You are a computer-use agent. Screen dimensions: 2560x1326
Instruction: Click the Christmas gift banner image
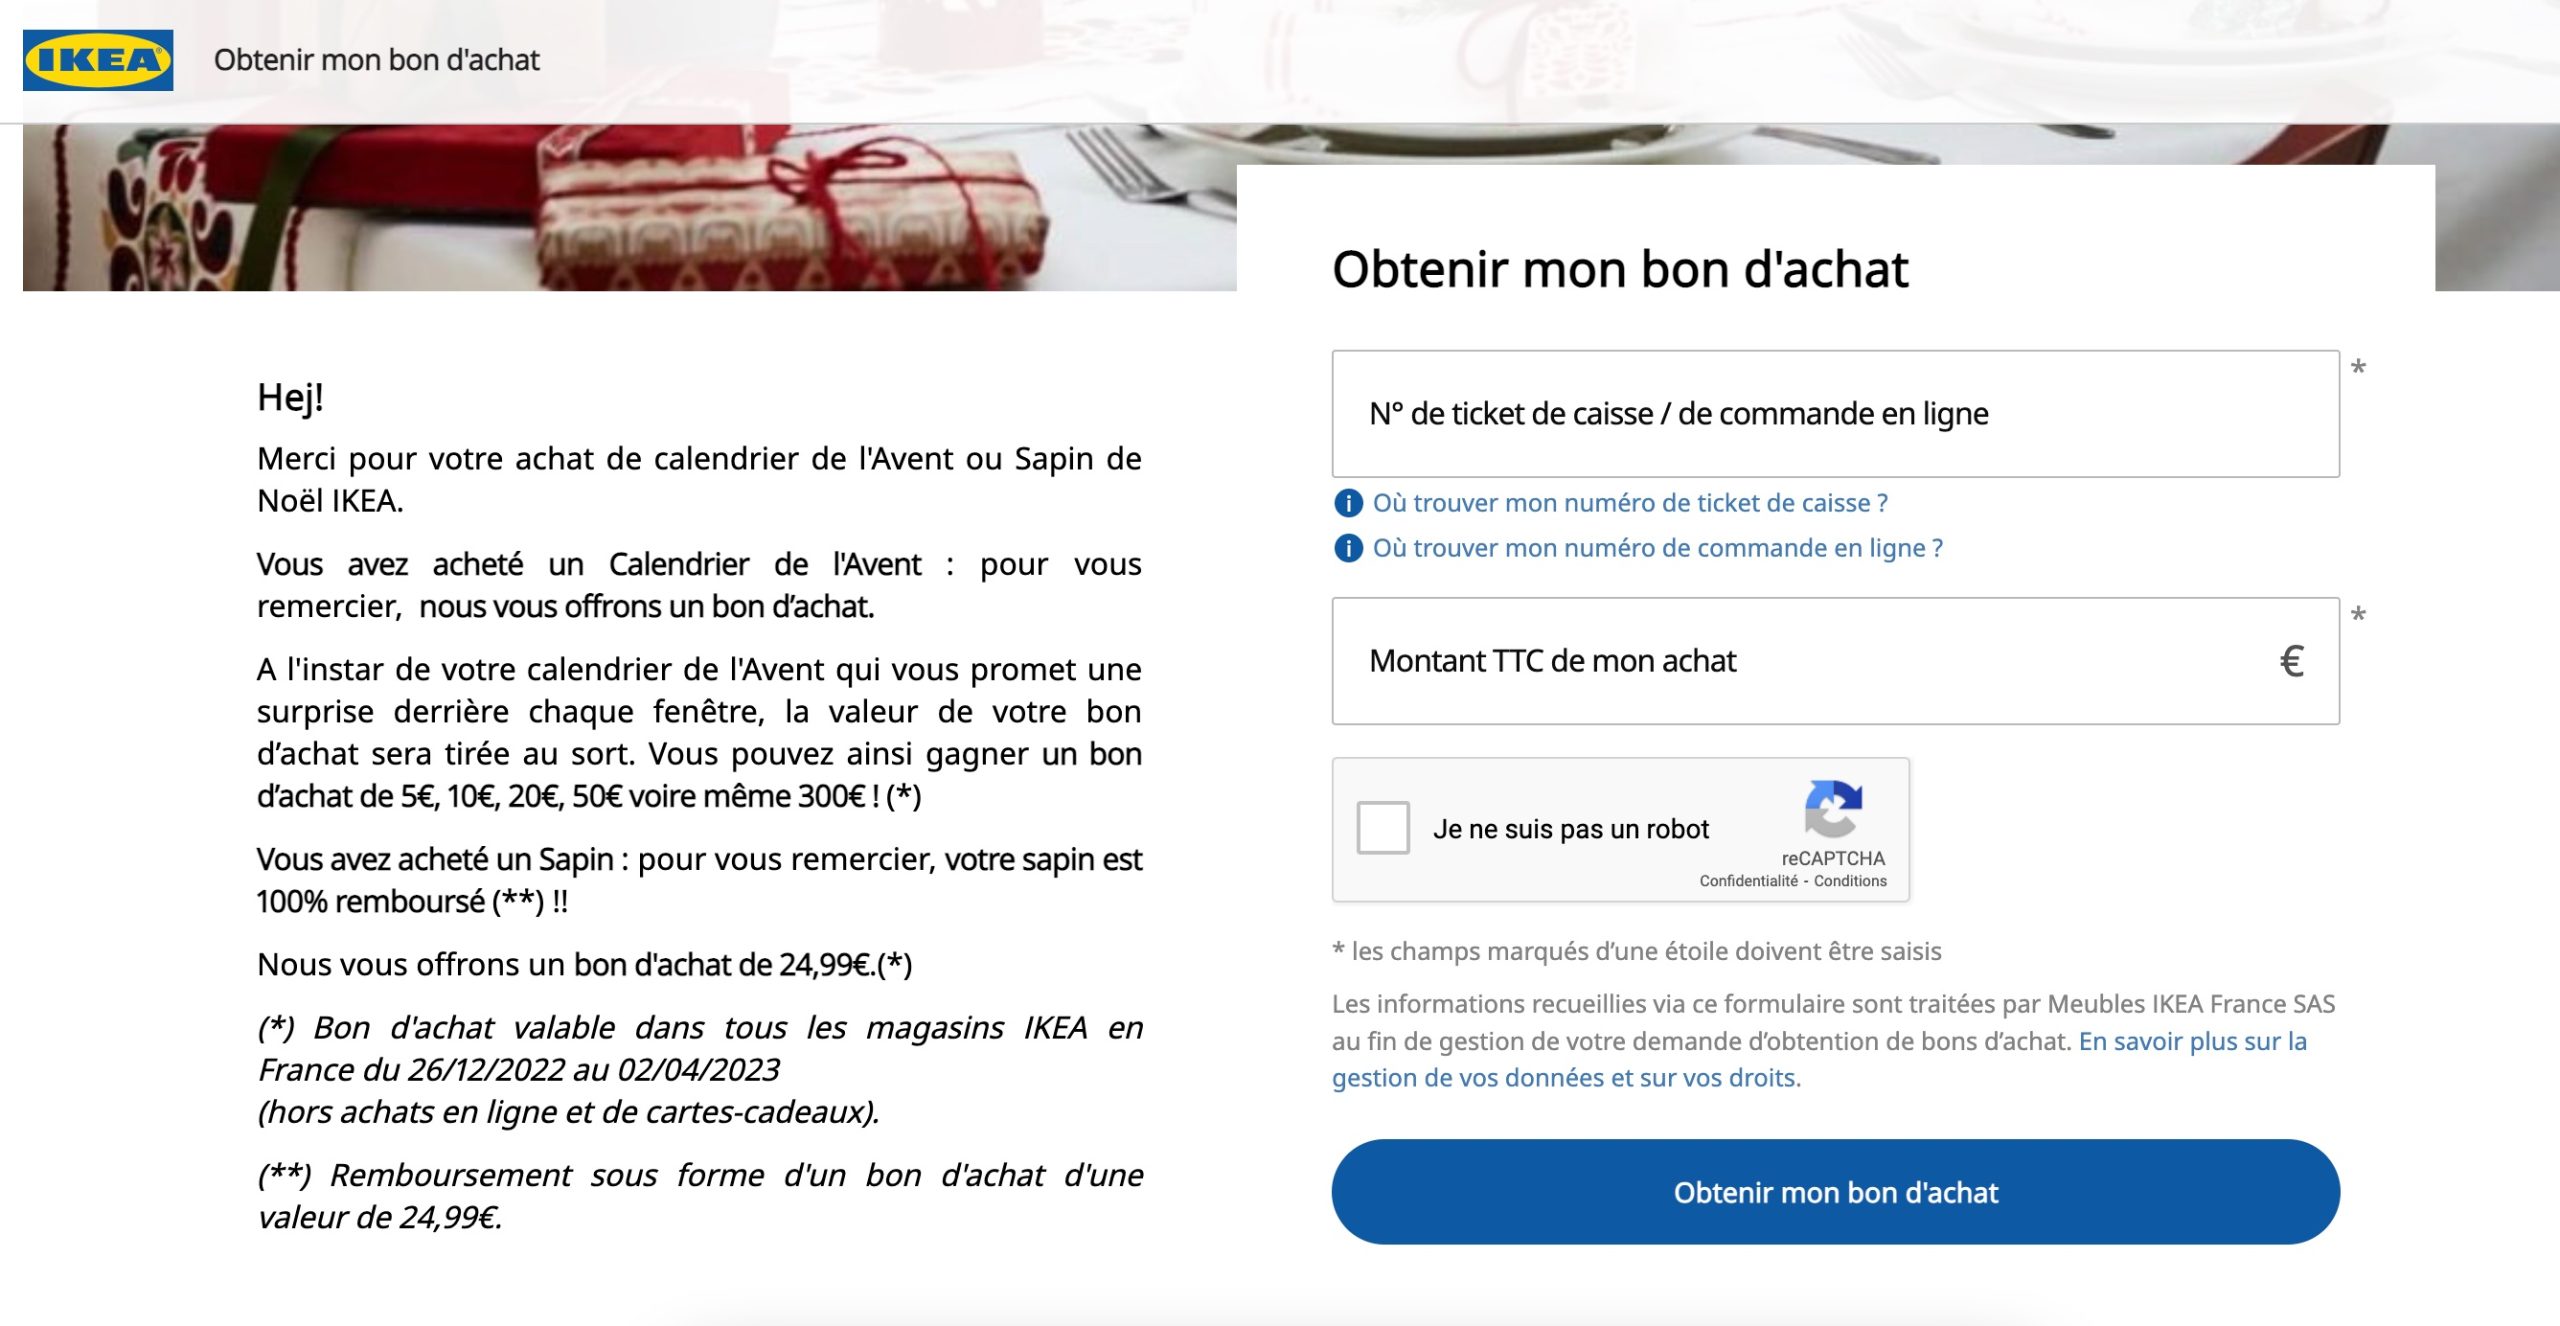click(628, 208)
